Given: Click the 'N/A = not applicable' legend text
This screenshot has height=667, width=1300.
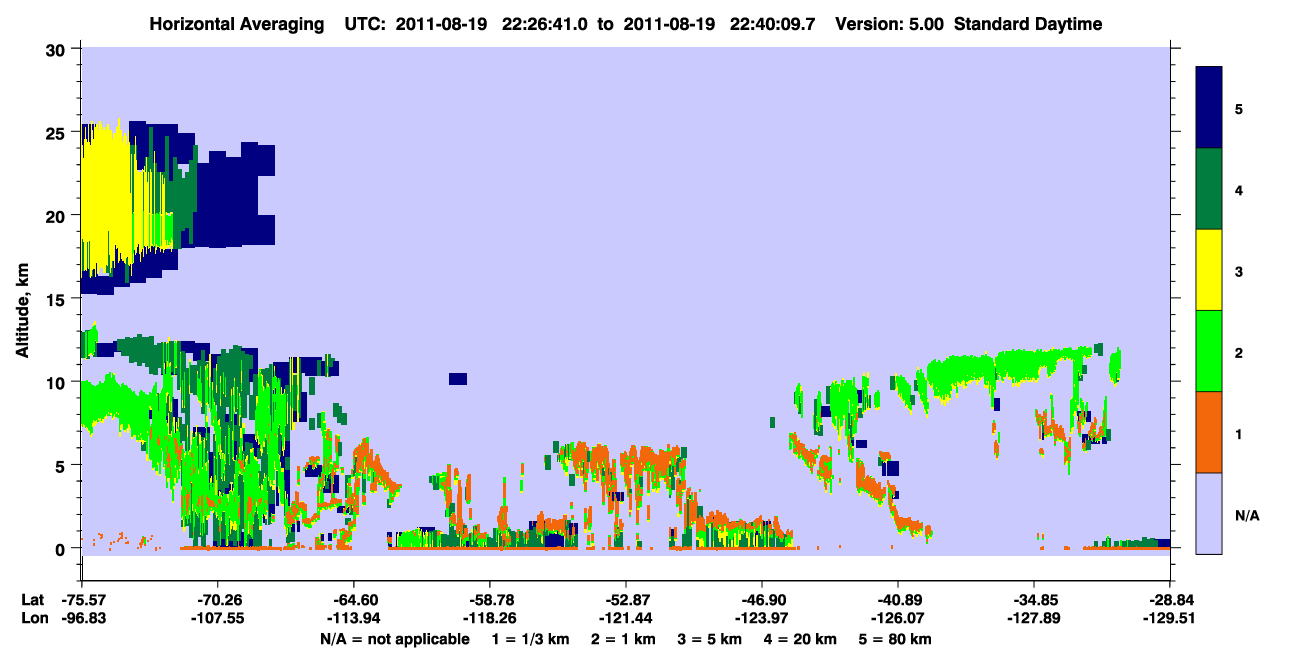Looking at the screenshot, I should pyautogui.click(x=394, y=639).
